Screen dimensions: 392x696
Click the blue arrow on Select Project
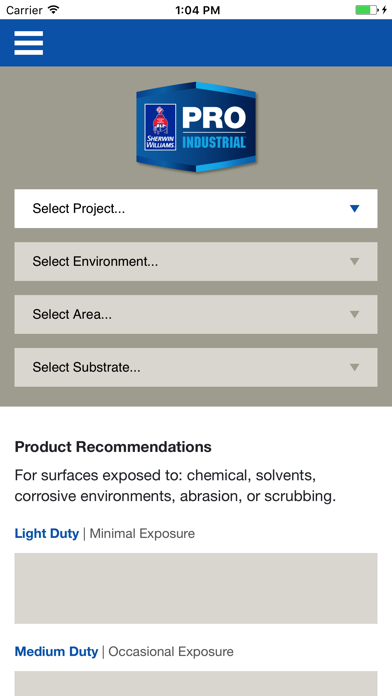click(354, 209)
